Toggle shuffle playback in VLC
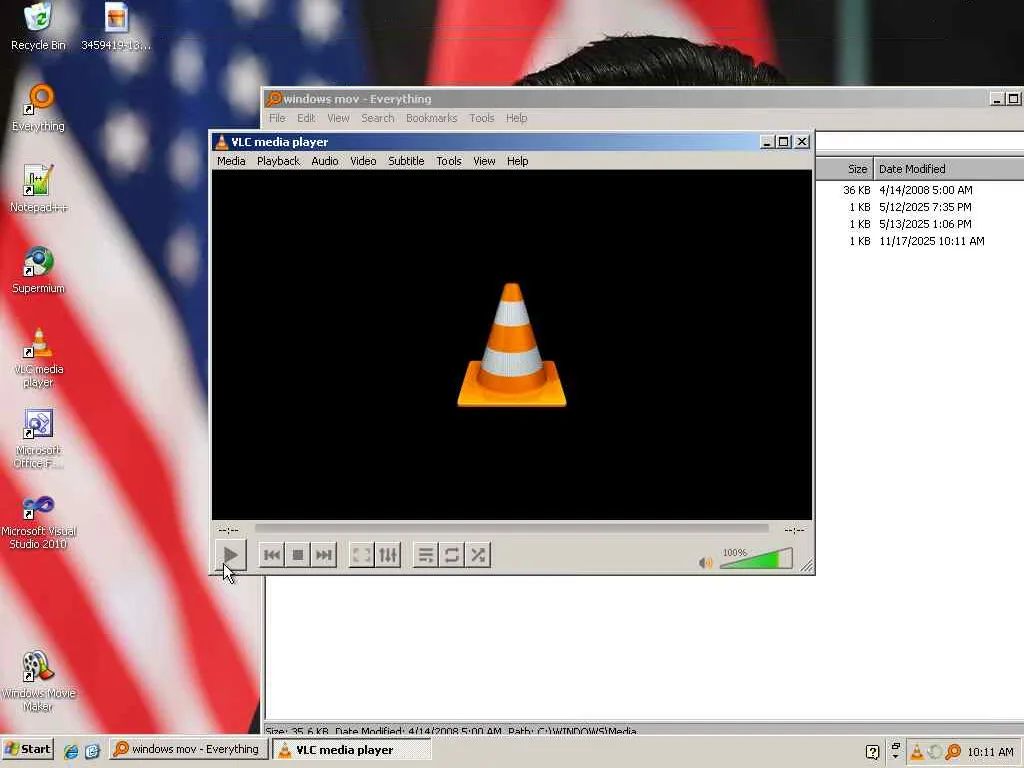1024x768 pixels. click(478, 555)
